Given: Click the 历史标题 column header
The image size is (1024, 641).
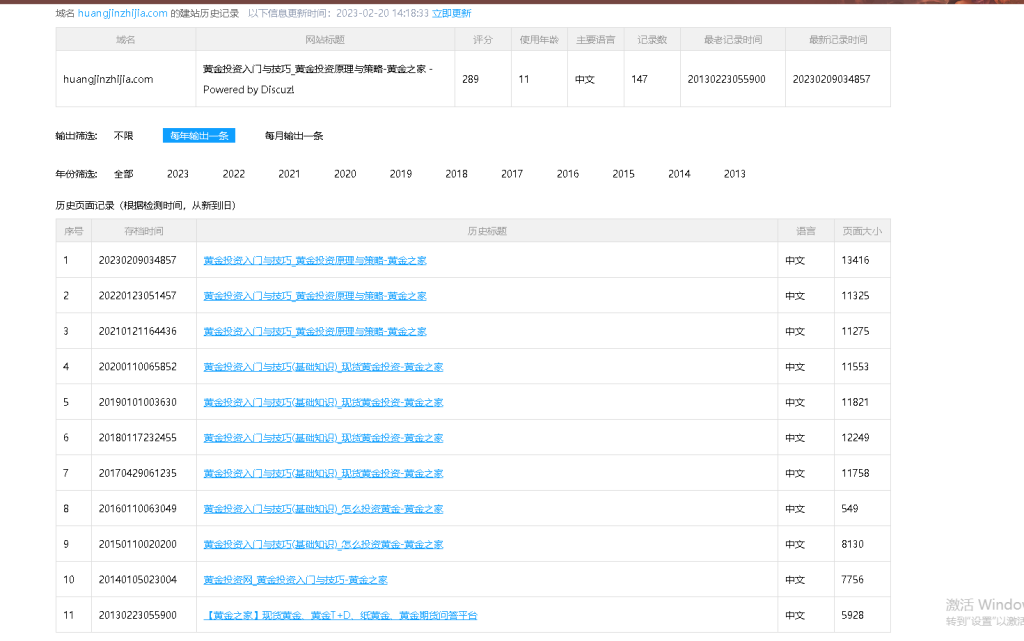Looking at the screenshot, I should tap(487, 231).
